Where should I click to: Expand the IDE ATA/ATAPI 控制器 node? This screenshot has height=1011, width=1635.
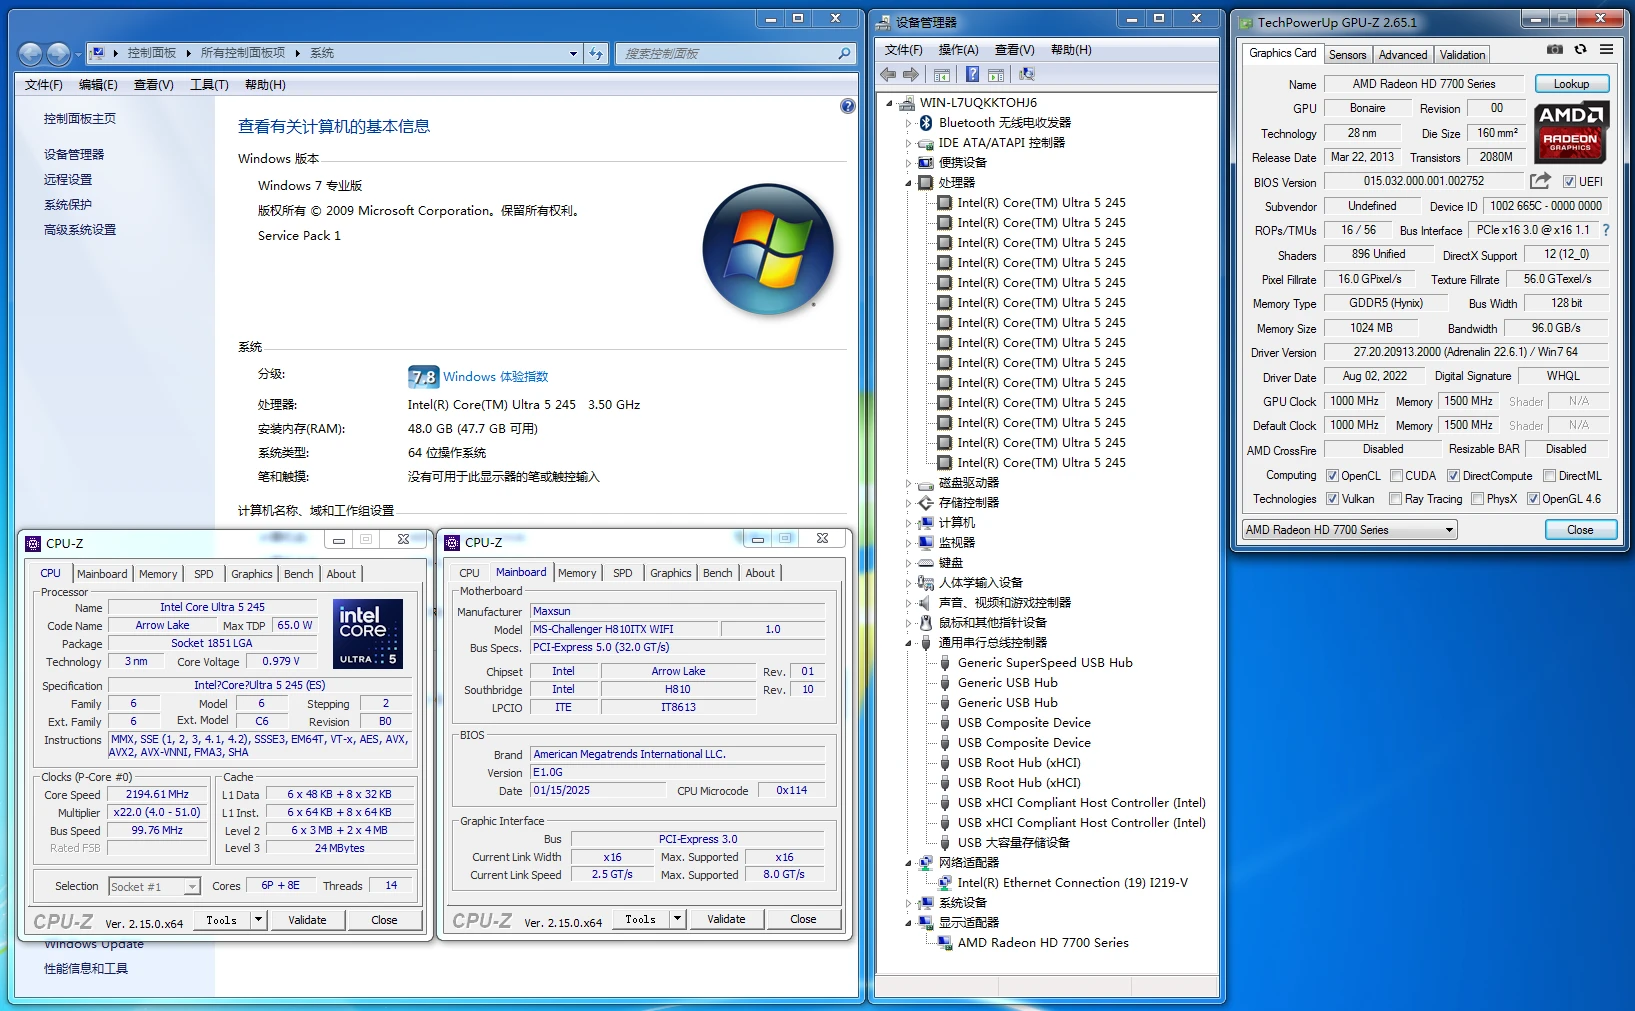(x=908, y=143)
